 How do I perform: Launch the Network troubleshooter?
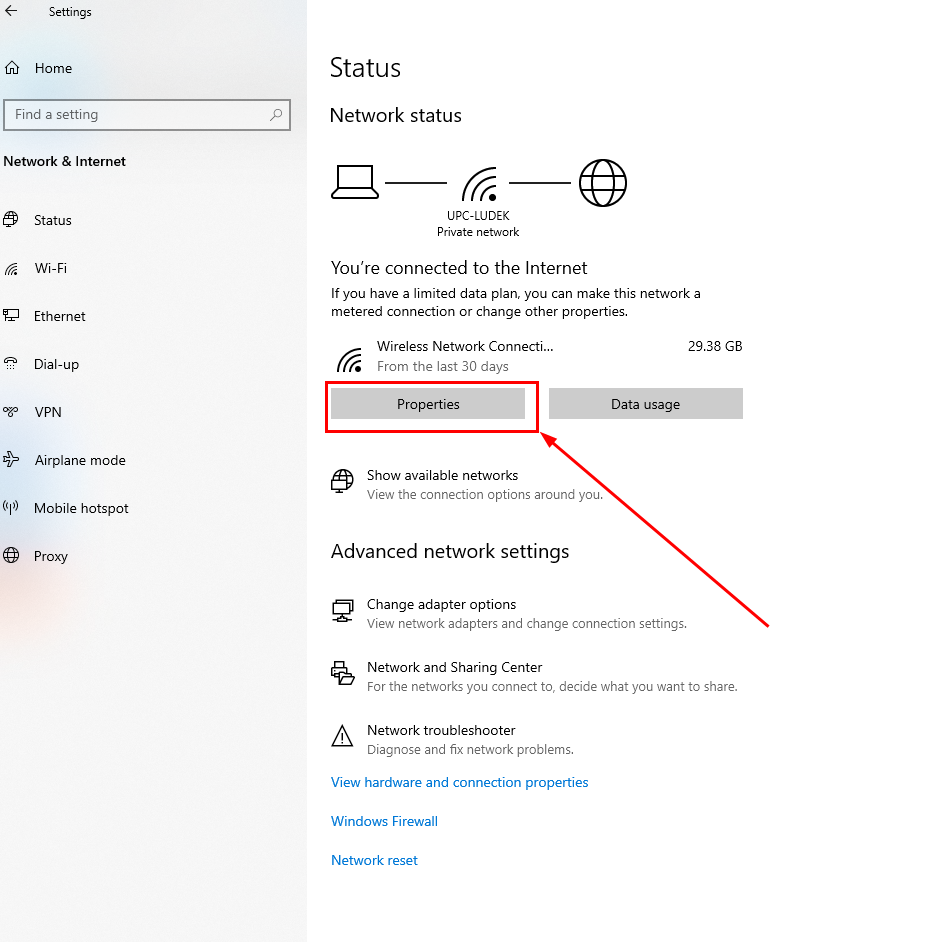[441, 731]
